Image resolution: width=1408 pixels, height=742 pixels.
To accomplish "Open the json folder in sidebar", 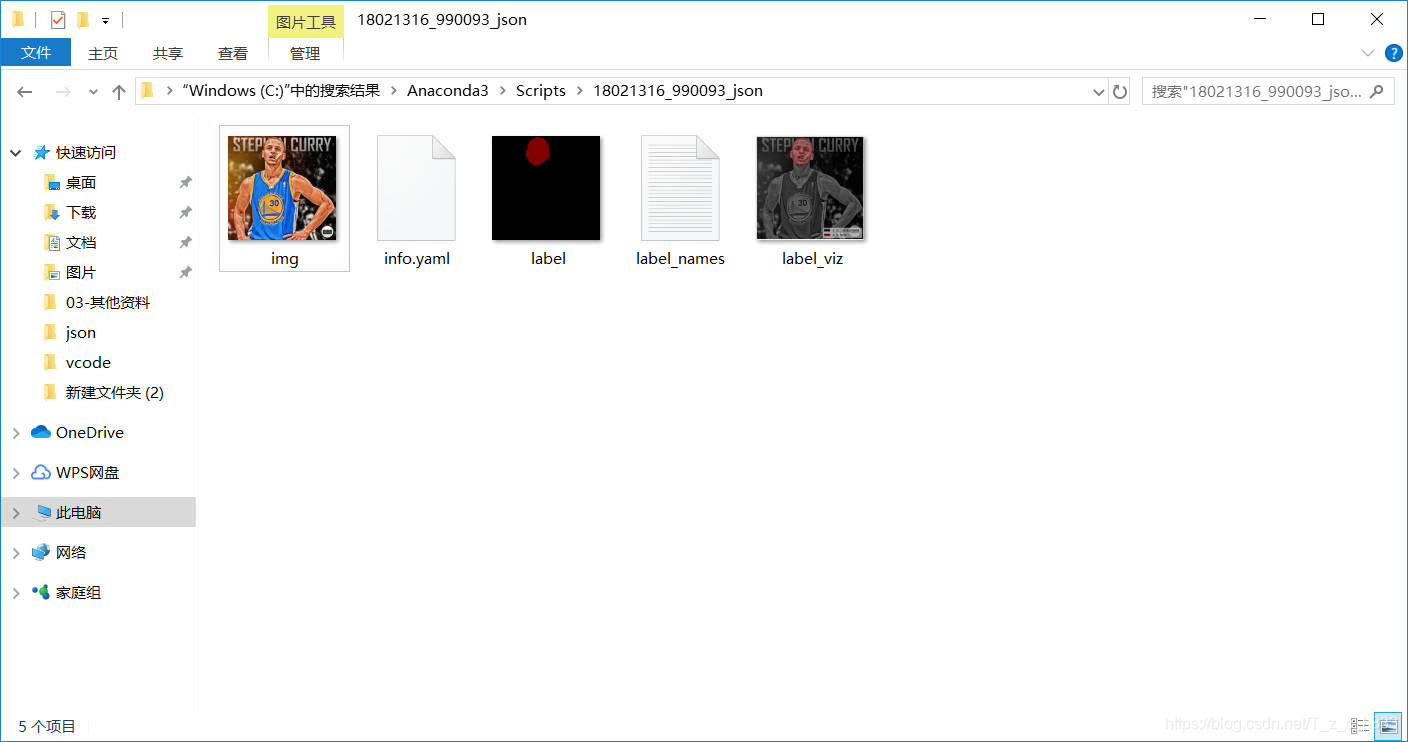I will pyautogui.click(x=81, y=333).
